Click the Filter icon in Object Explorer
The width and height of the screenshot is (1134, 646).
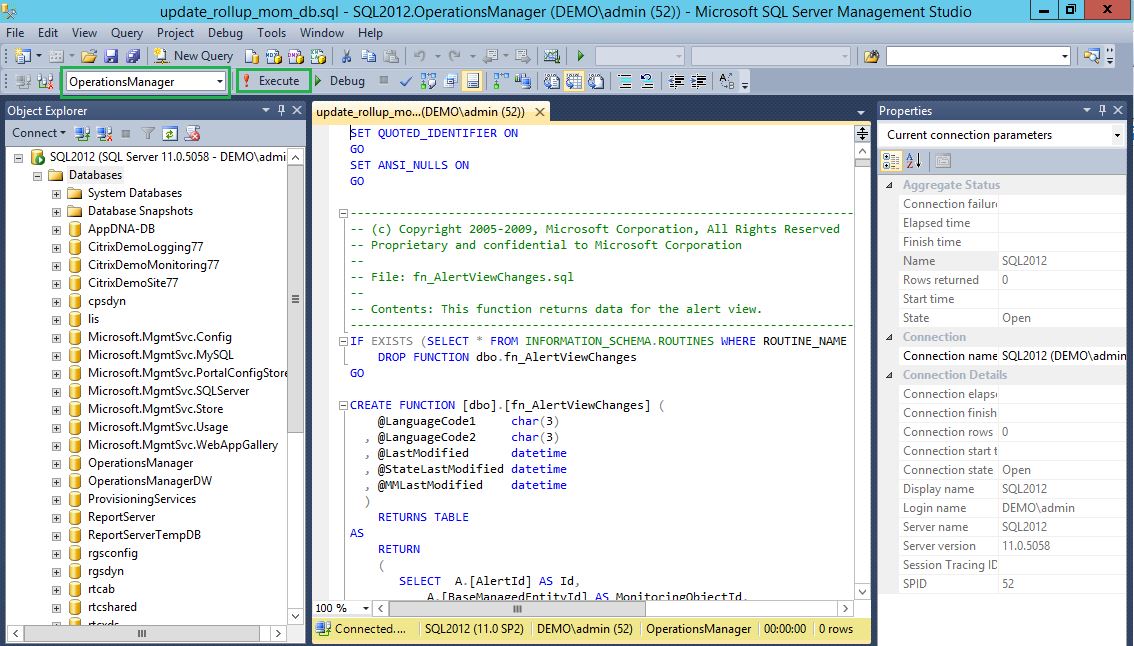[148, 133]
